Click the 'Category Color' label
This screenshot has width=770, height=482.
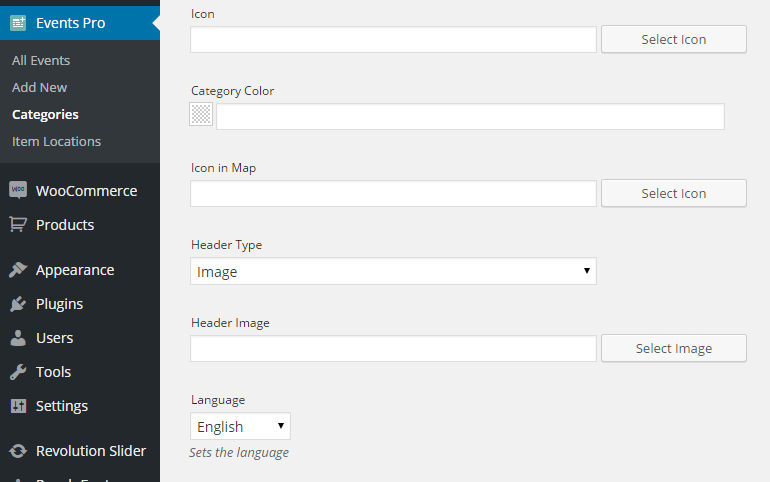click(x=232, y=91)
